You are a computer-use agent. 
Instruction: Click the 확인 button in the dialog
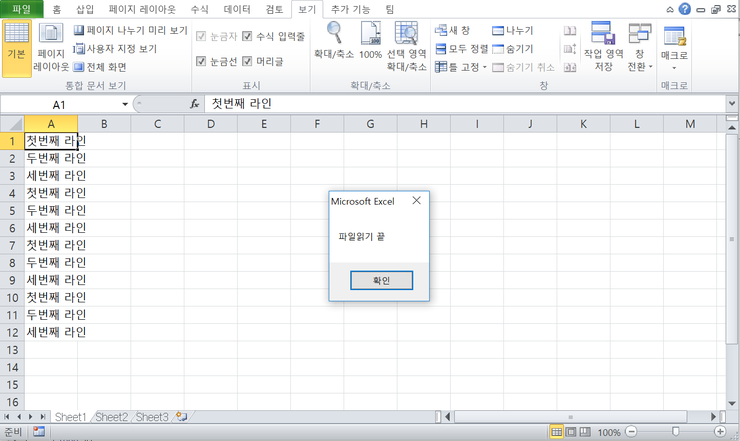(x=381, y=281)
